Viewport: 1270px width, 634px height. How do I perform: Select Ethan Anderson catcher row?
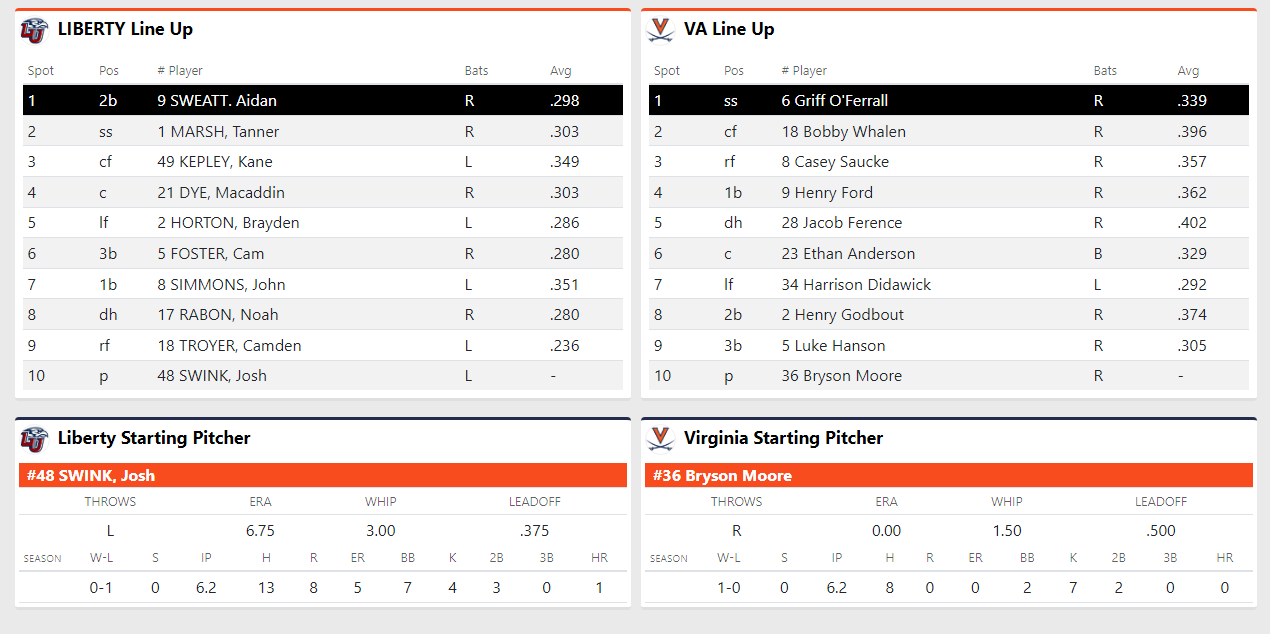coord(948,254)
